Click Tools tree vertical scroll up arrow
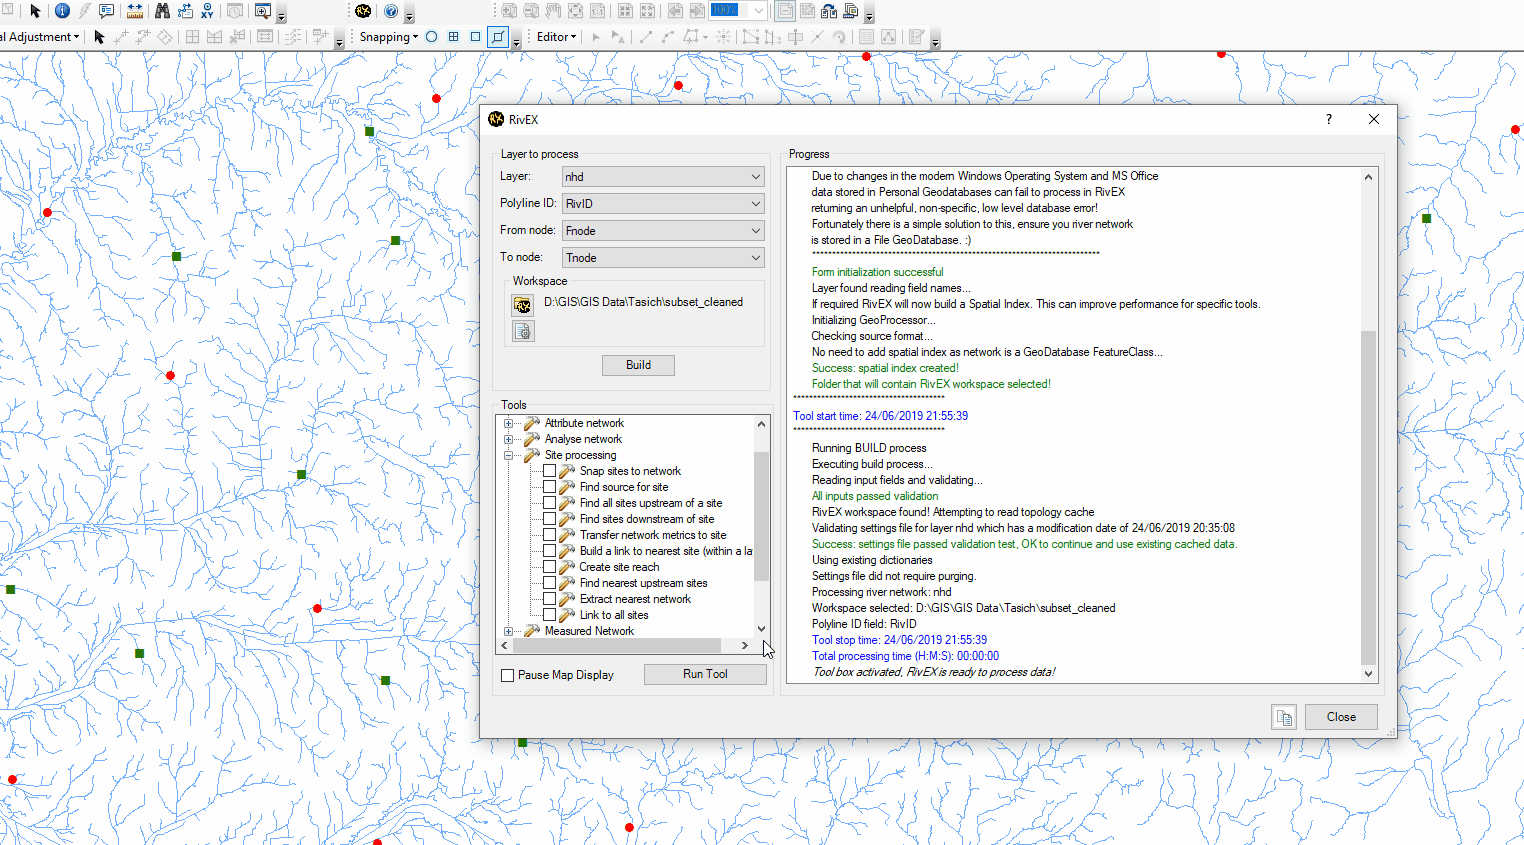 [x=761, y=424]
